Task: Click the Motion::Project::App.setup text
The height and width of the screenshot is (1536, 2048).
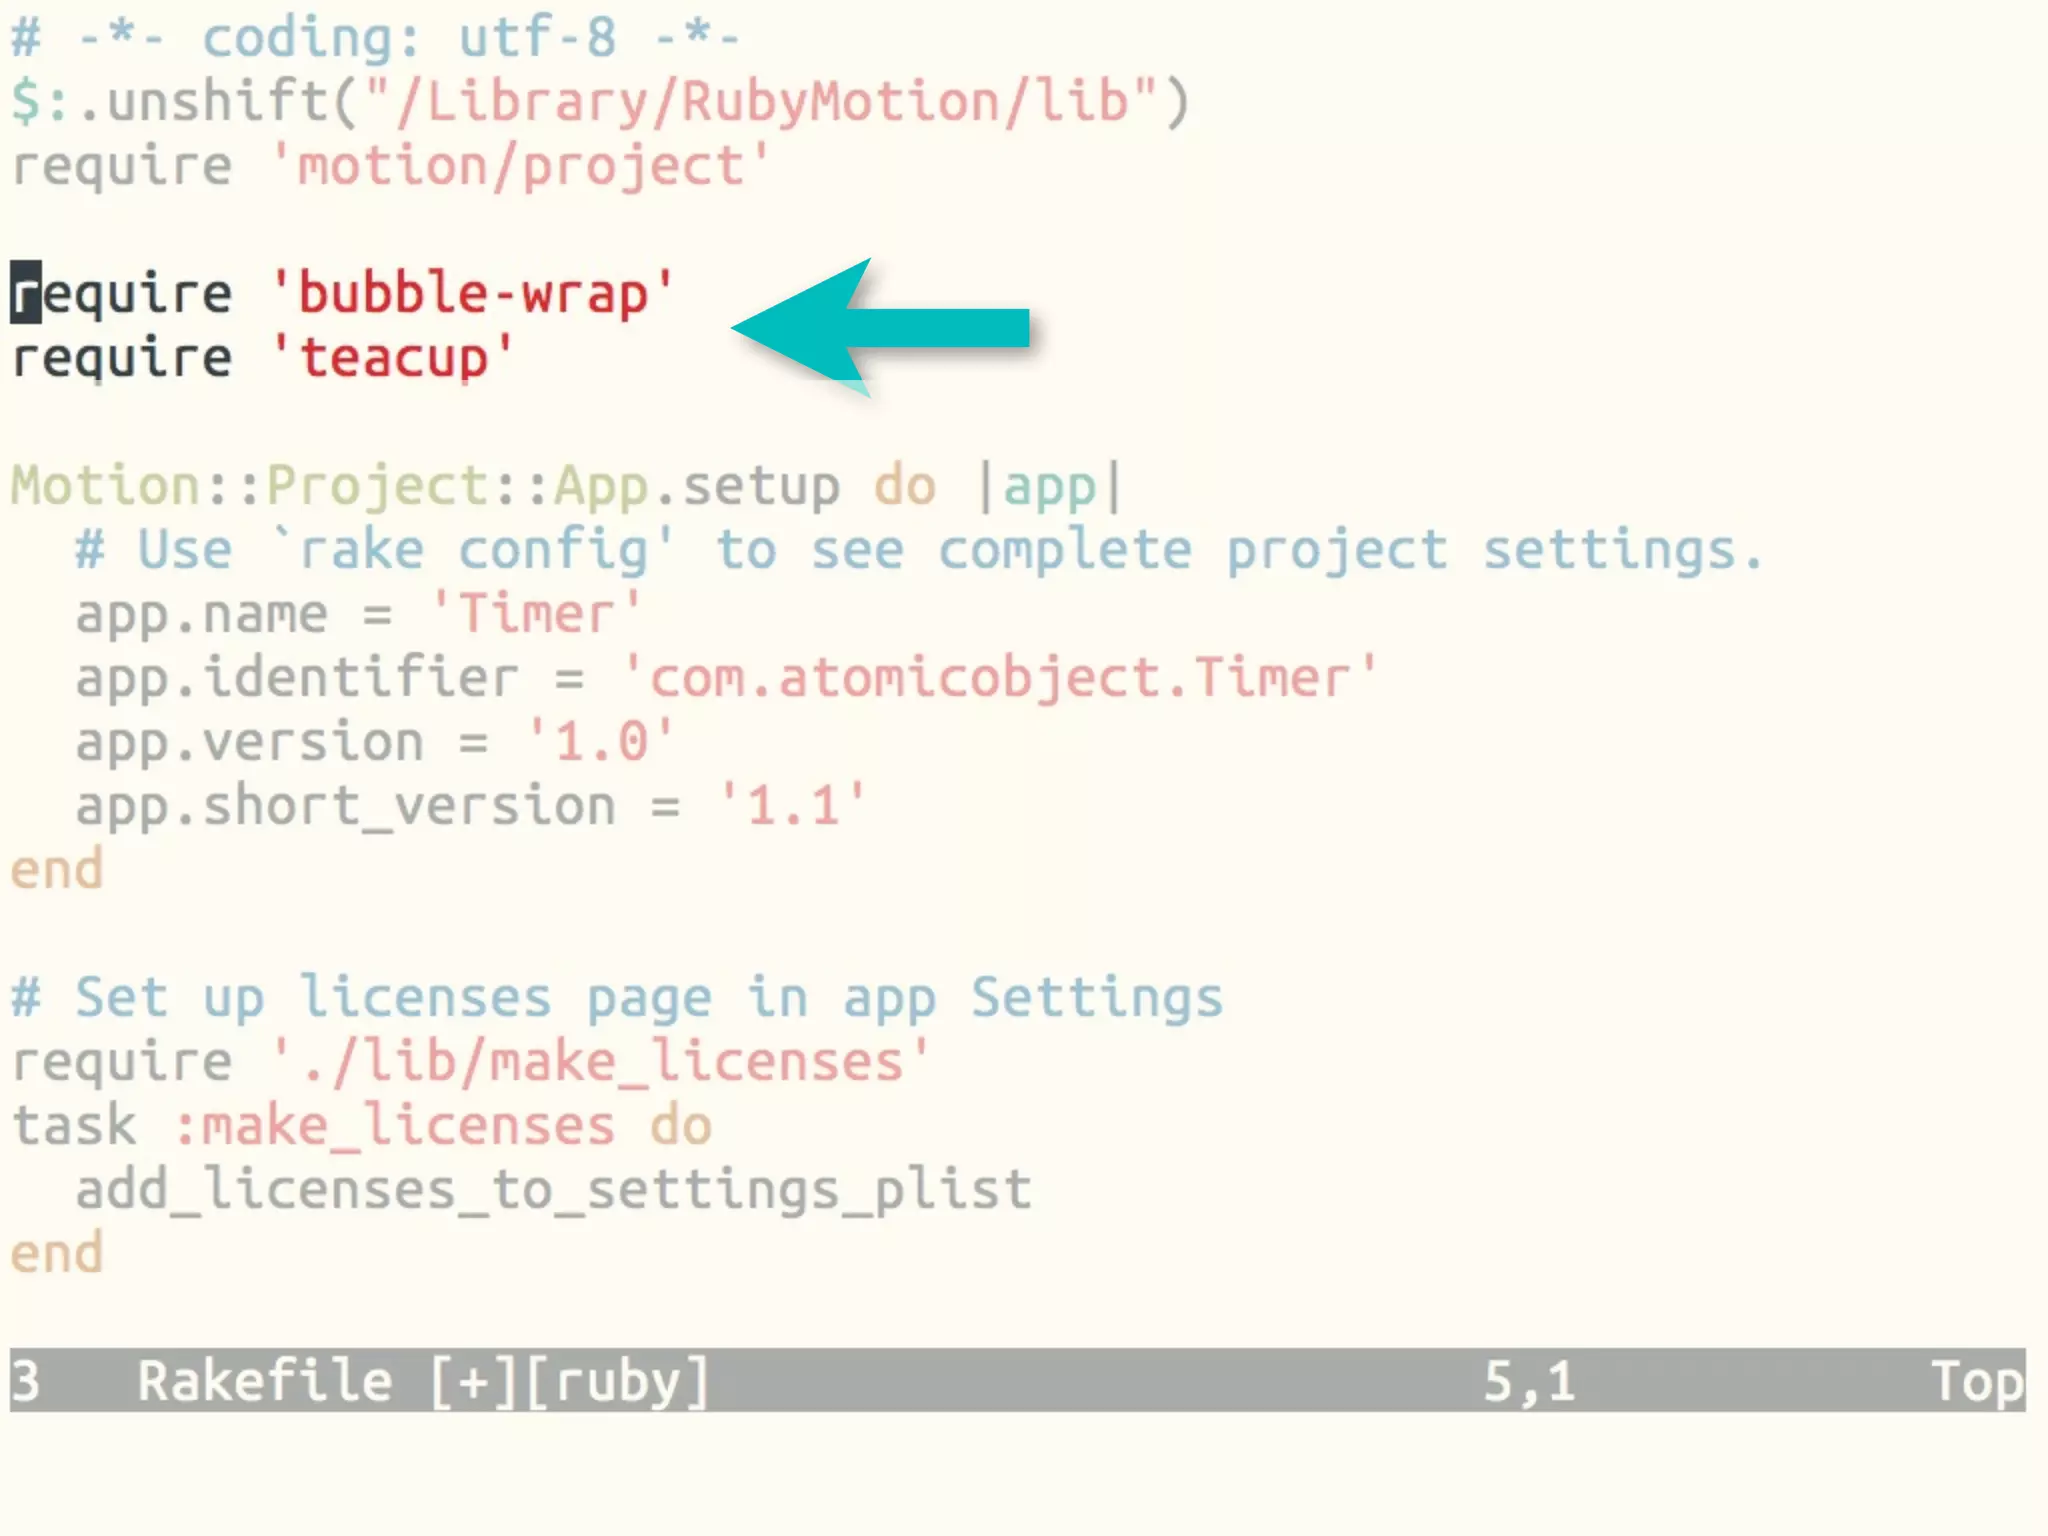Action: [424, 486]
